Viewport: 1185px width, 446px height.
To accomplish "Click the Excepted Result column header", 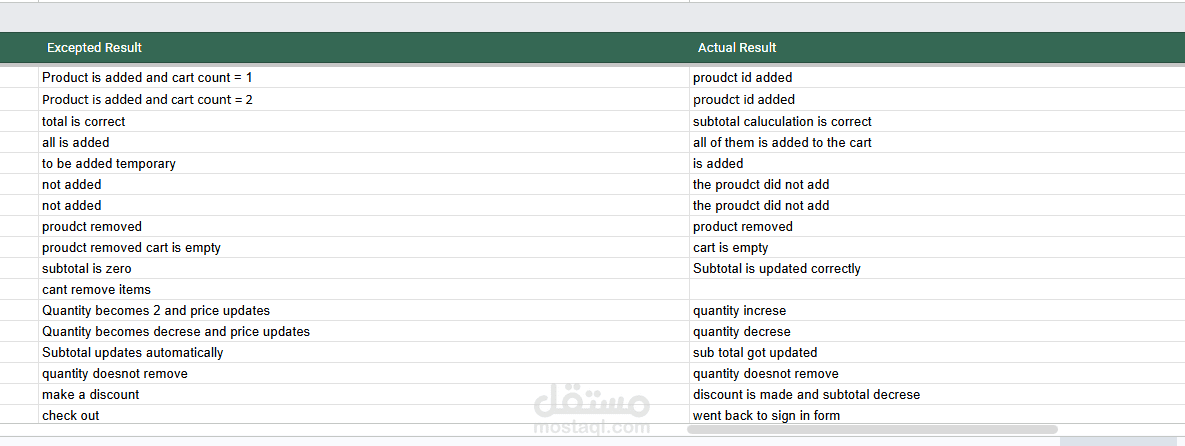I will 94,47.
